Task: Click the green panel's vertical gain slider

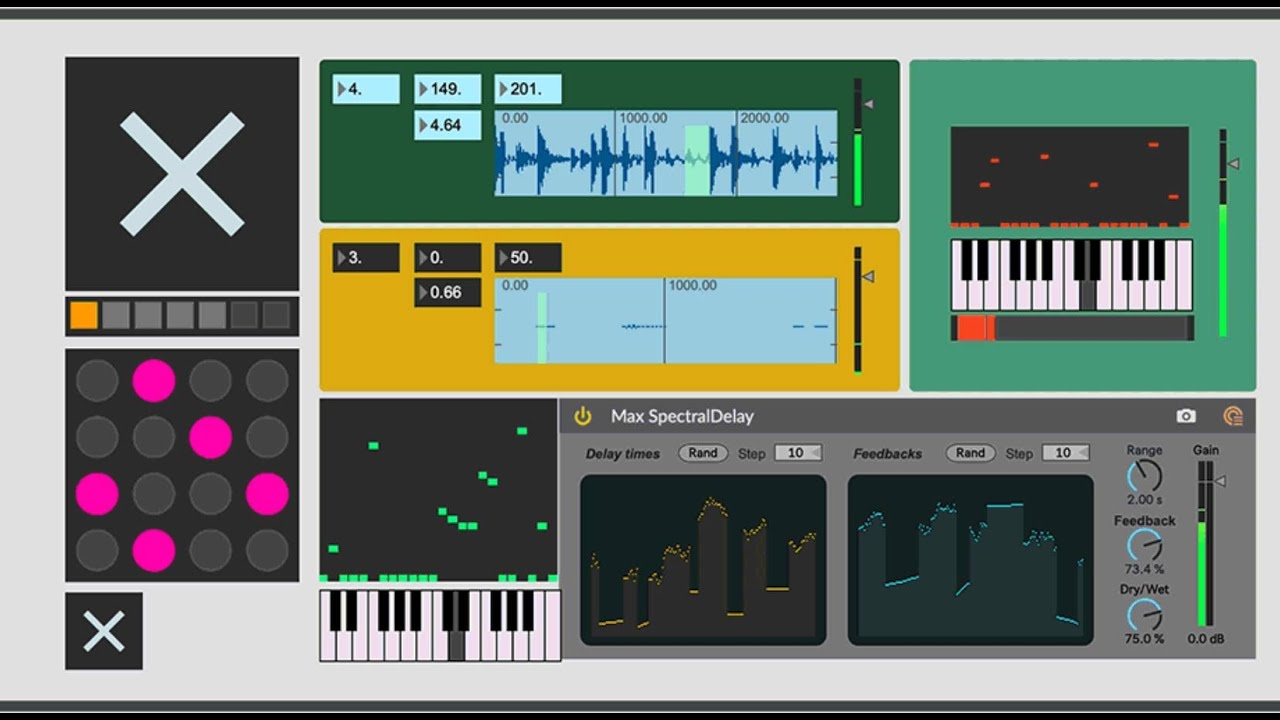Action: [857, 143]
